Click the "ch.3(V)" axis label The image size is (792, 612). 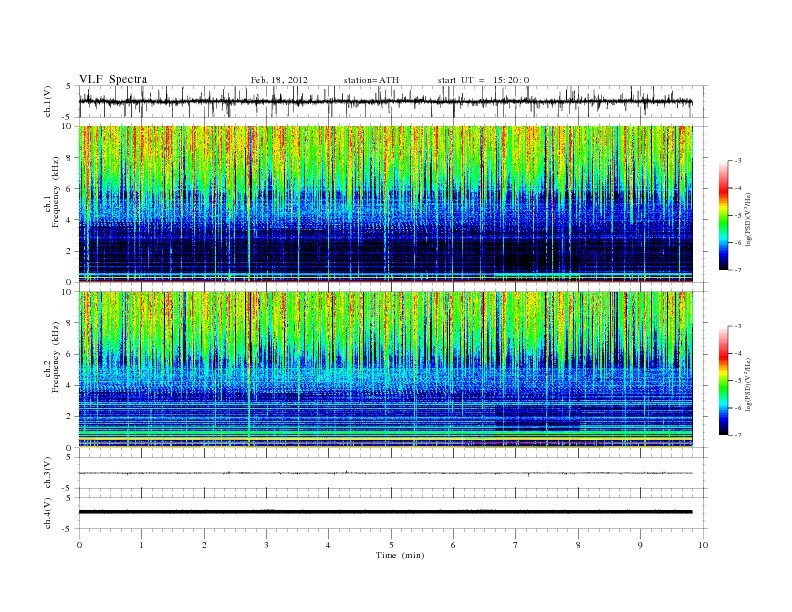tap(48, 473)
